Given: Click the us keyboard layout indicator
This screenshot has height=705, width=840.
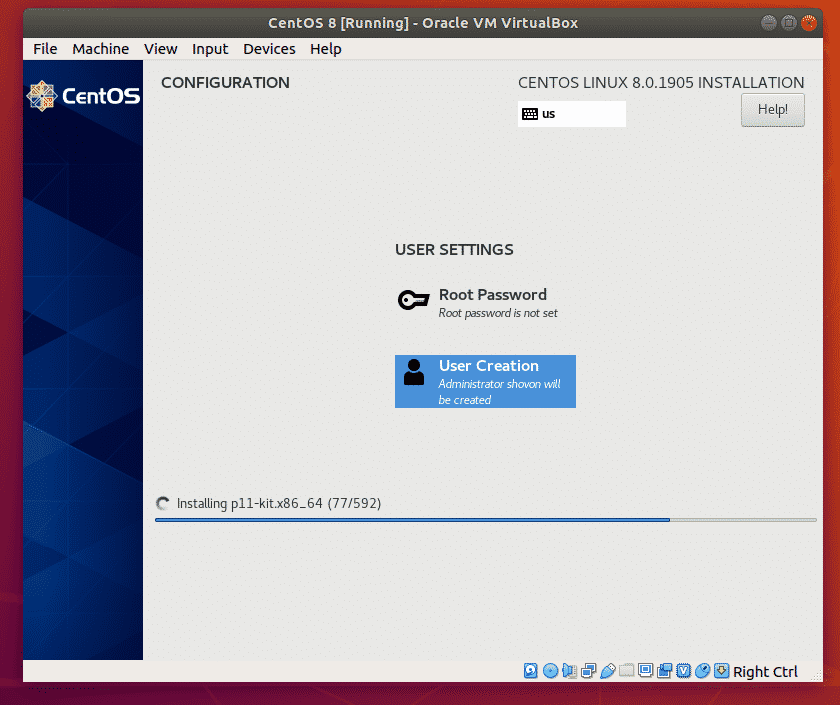Looking at the screenshot, I should [572, 114].
